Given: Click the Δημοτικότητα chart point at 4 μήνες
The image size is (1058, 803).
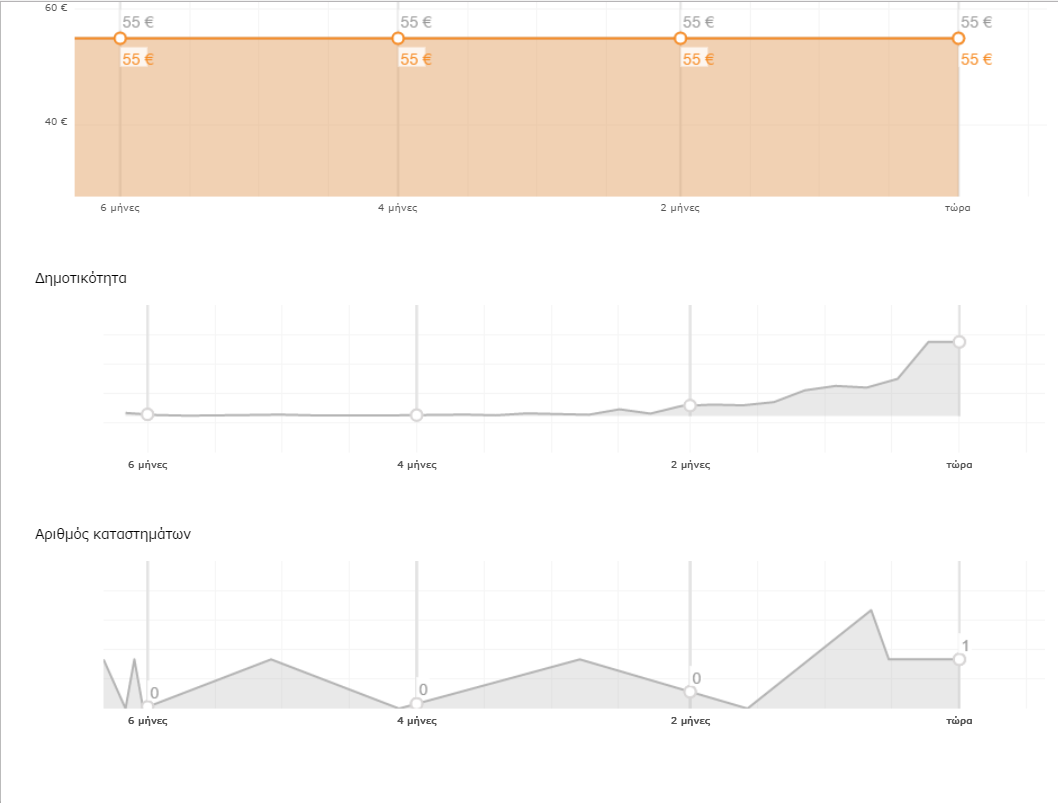Looking at the screenshot, I should tap(417, 415).
